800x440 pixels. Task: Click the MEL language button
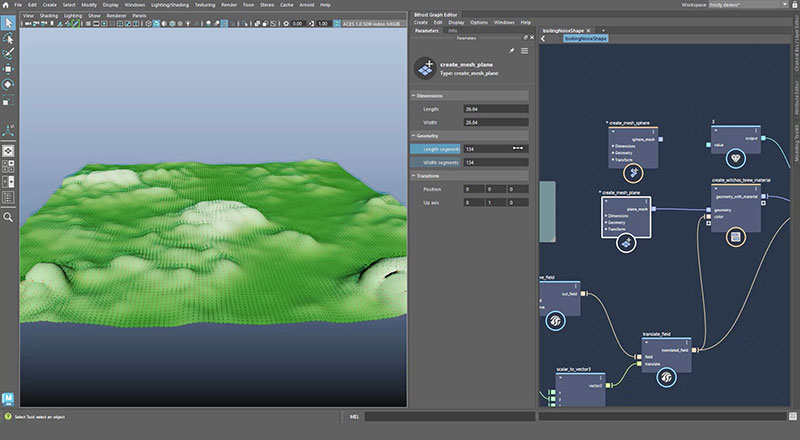354,417
